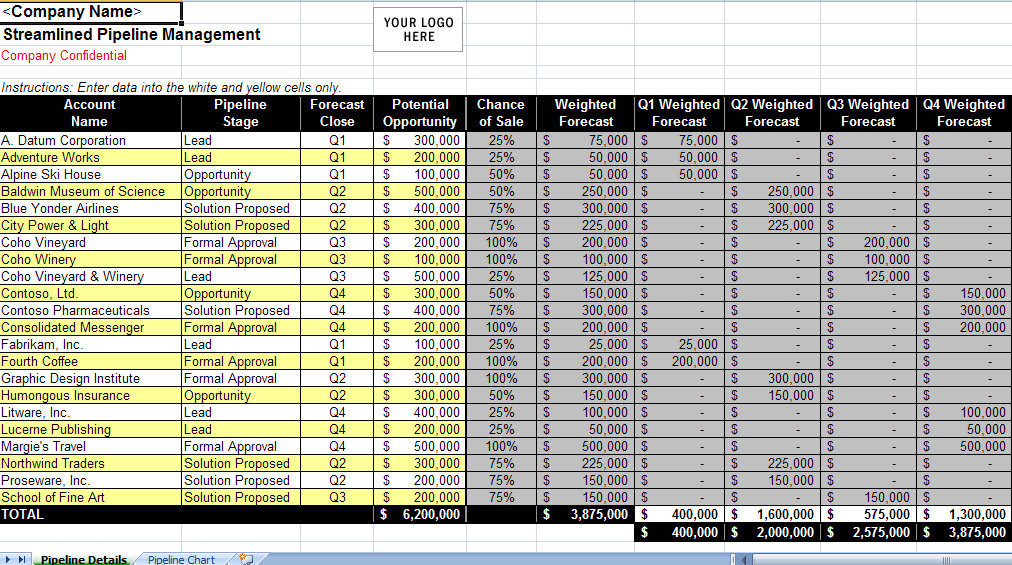Click the Chance of Sale column header
Image resolution: width=1012 pixels, height=565 pixels.
[x=501, y=113]
